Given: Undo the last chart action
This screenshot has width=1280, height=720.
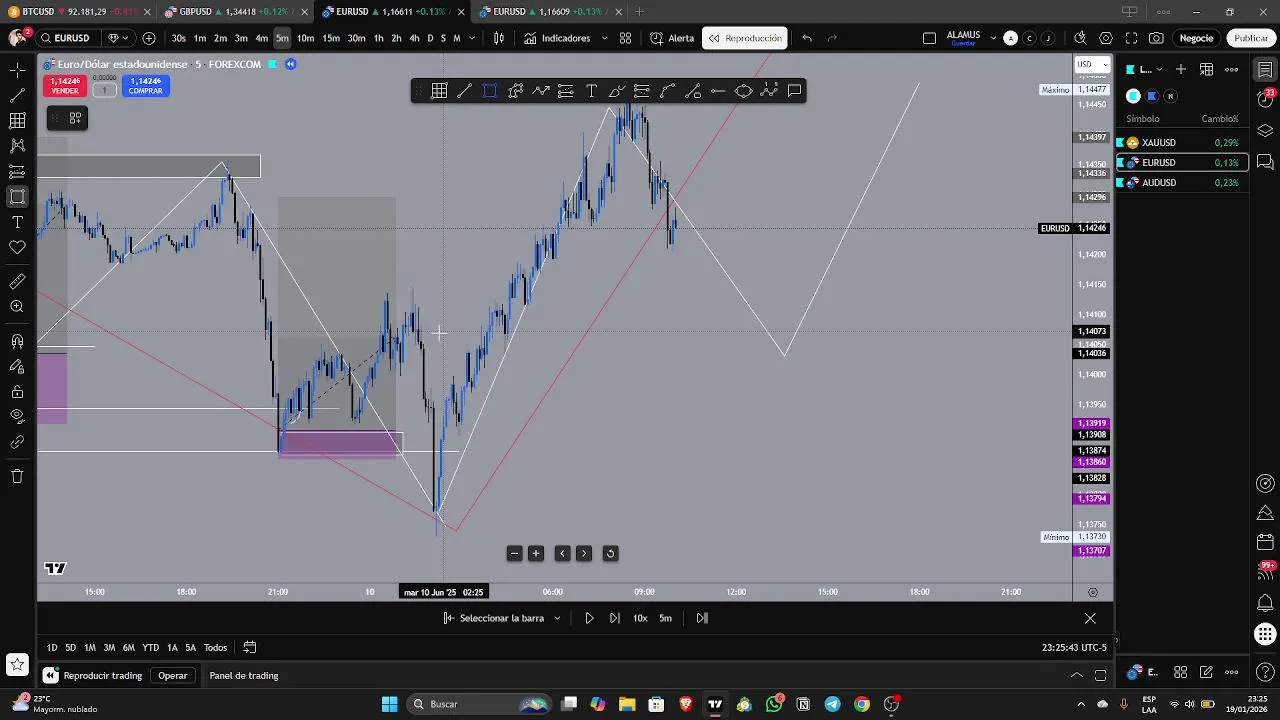Looking at the screenshot, I should 807,38.
